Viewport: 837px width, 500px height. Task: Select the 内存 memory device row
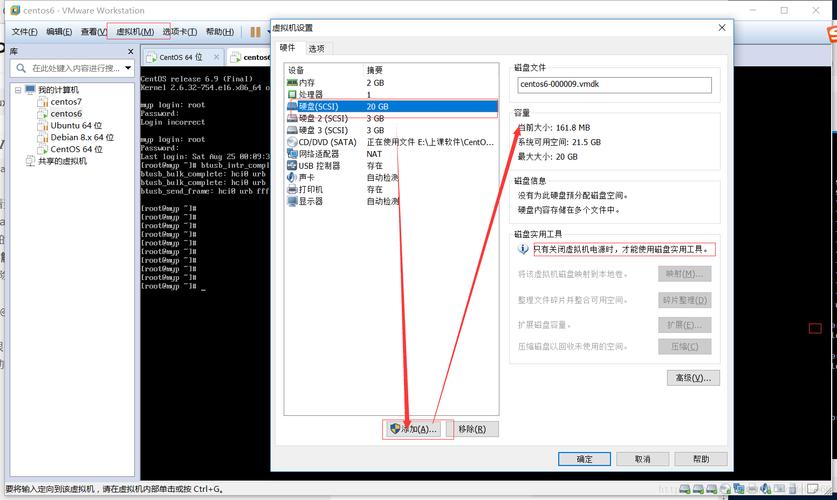click(x=391, y=83)
